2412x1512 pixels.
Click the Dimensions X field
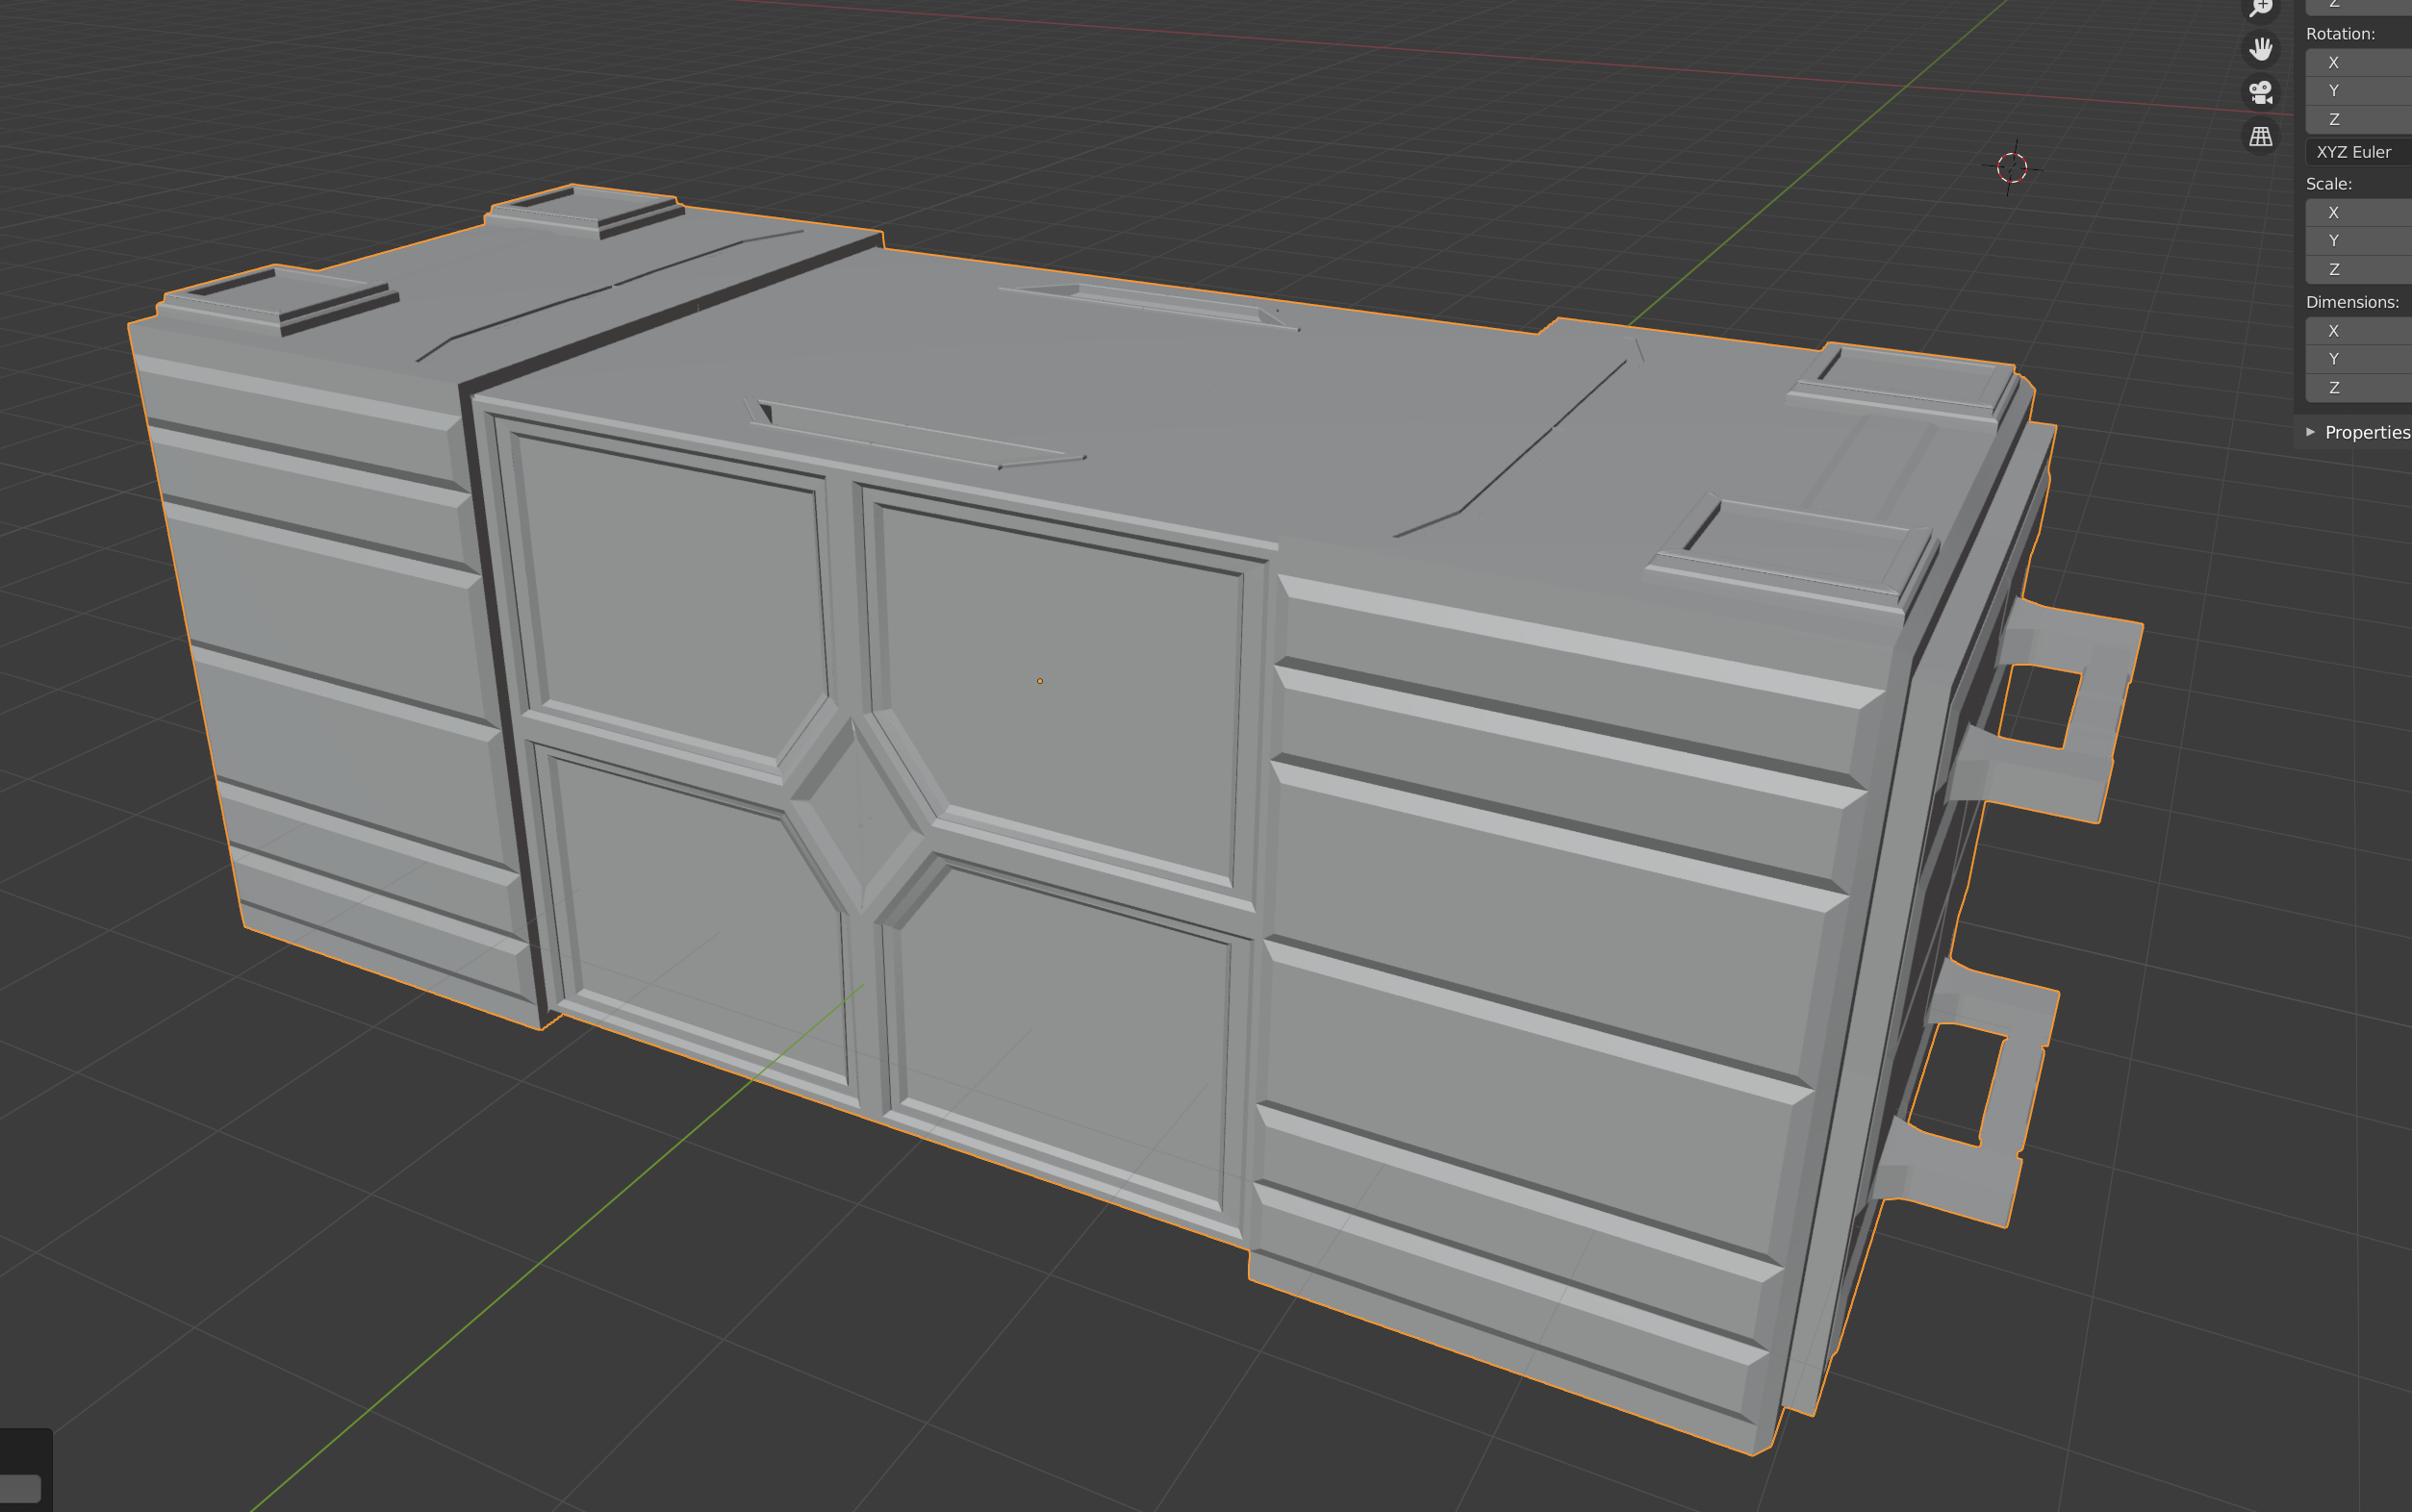click(2362, 330)
